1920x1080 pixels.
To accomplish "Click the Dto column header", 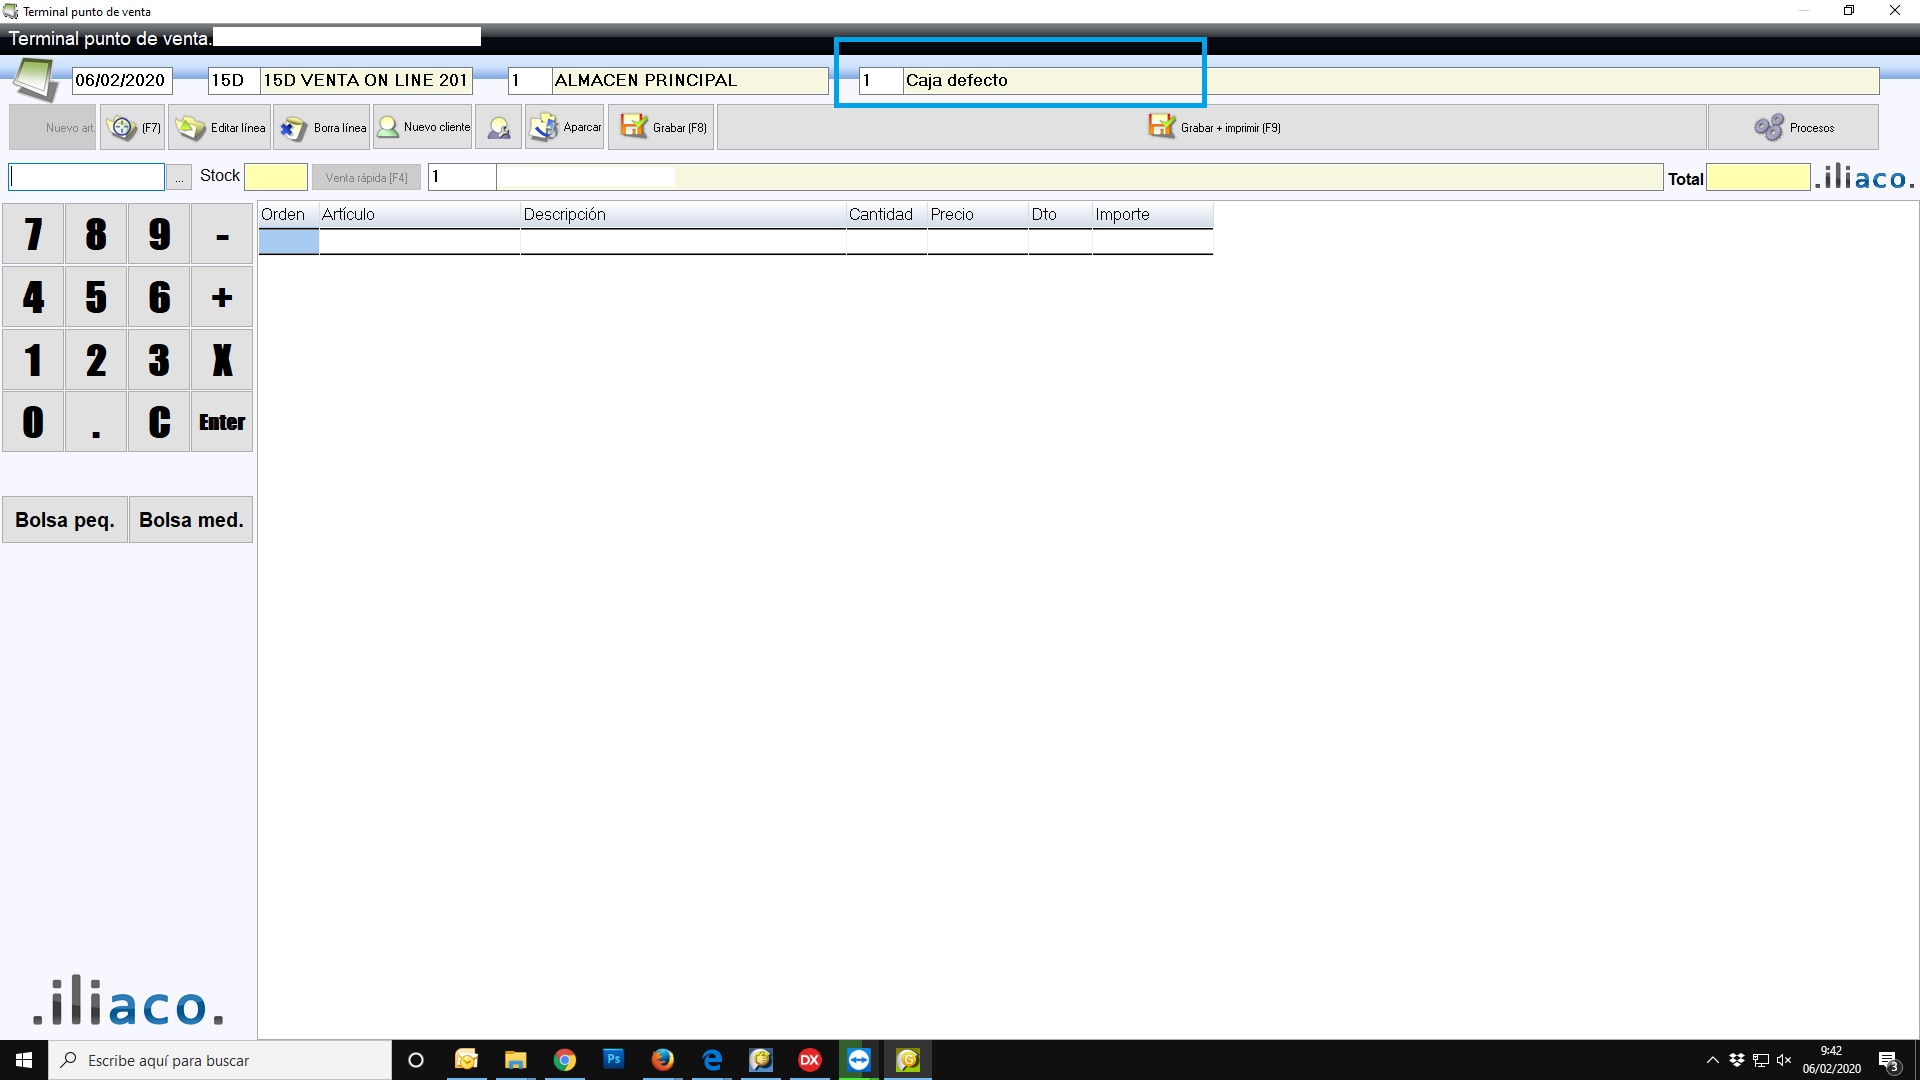I will 1060,215.
